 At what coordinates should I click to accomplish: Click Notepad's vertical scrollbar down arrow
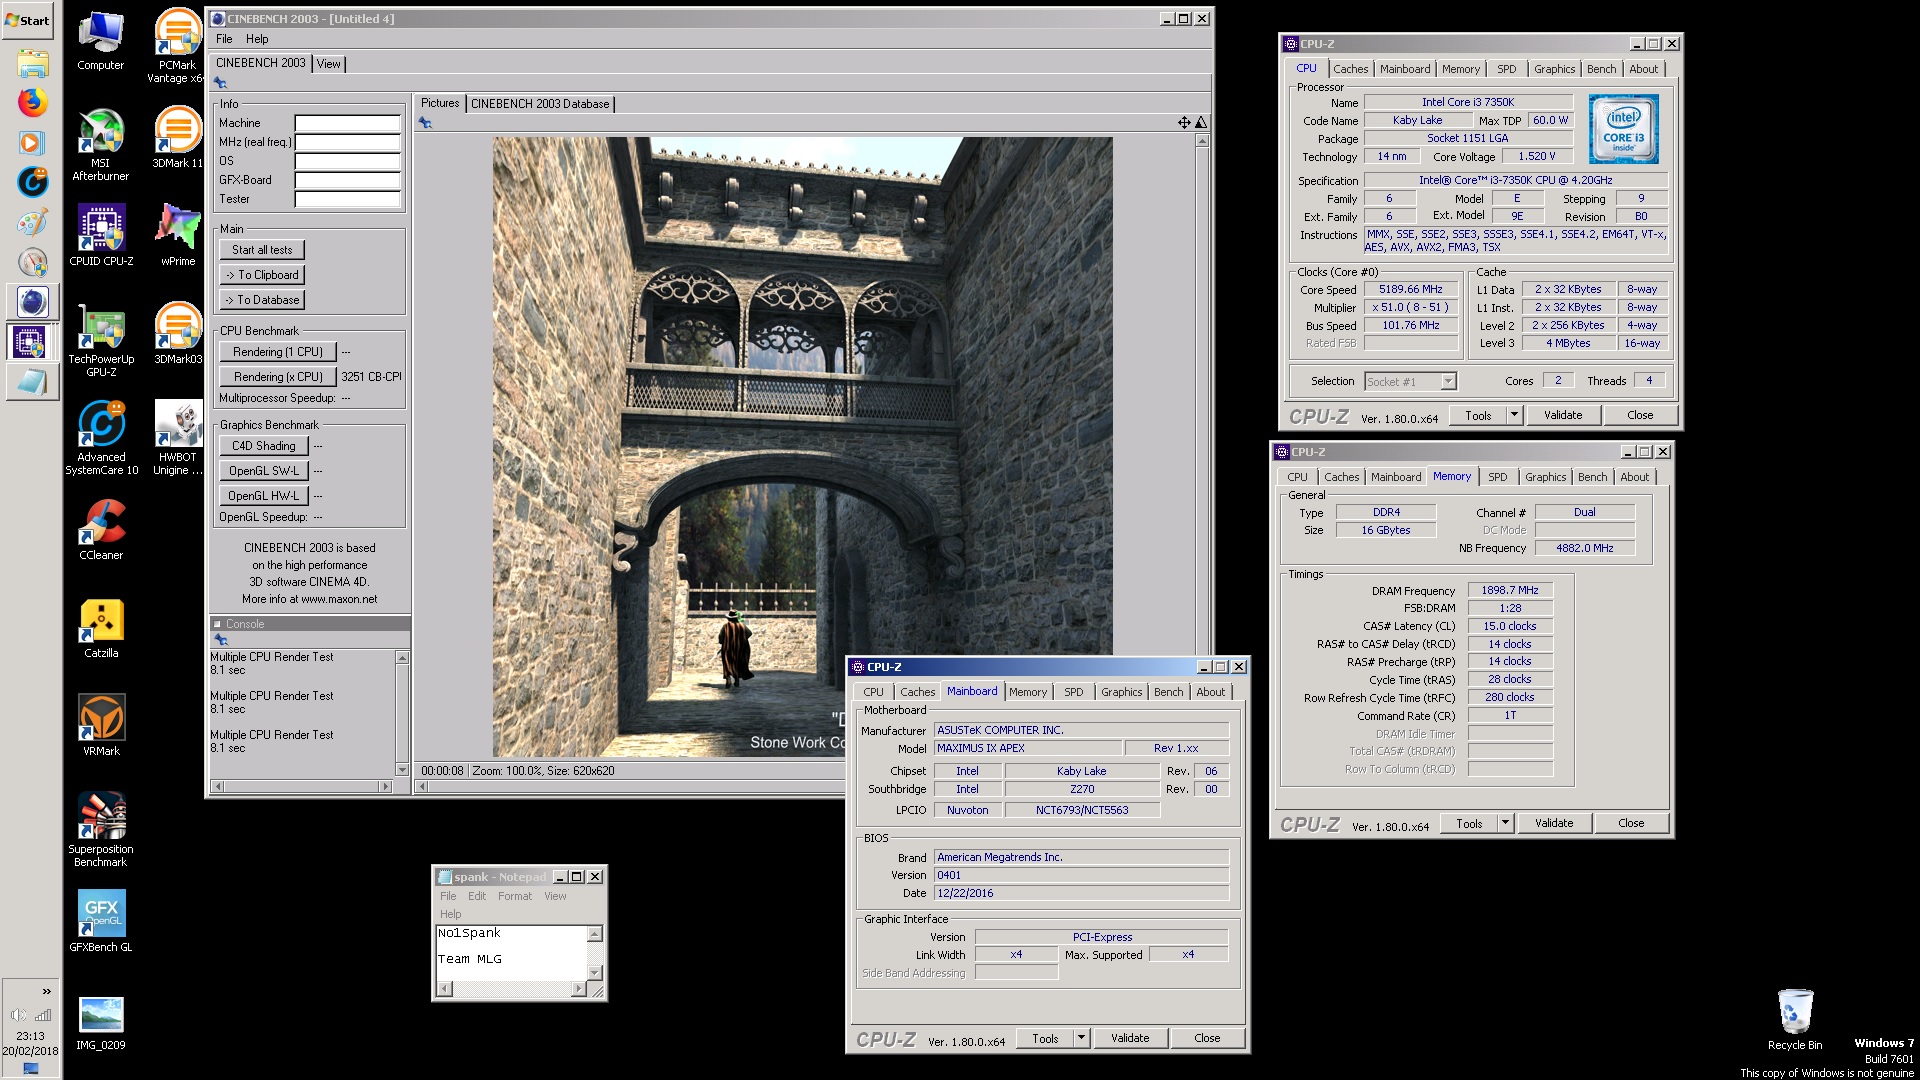tap(595, 972)
